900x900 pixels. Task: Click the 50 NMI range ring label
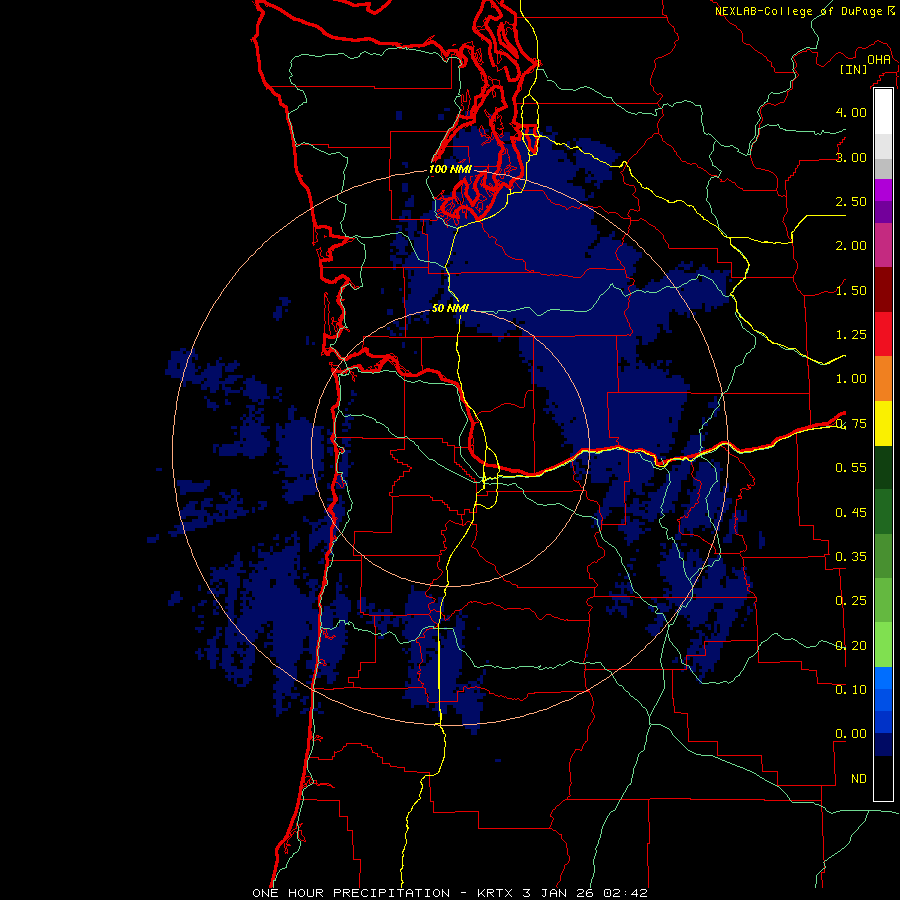pyautogui.click(x=450, y=308)
